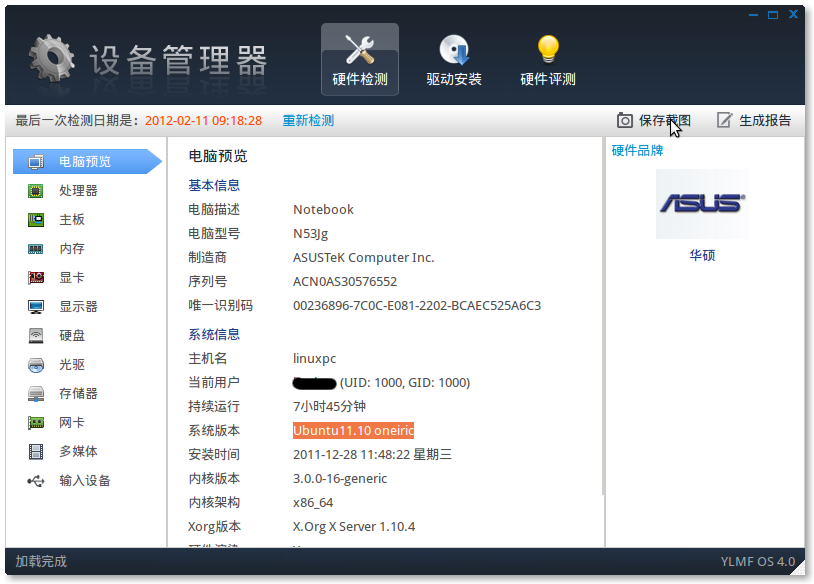This screenshot has height=584, width=814.
Task: Click the gear logo of 设备管理器
Action: (51, 59)
